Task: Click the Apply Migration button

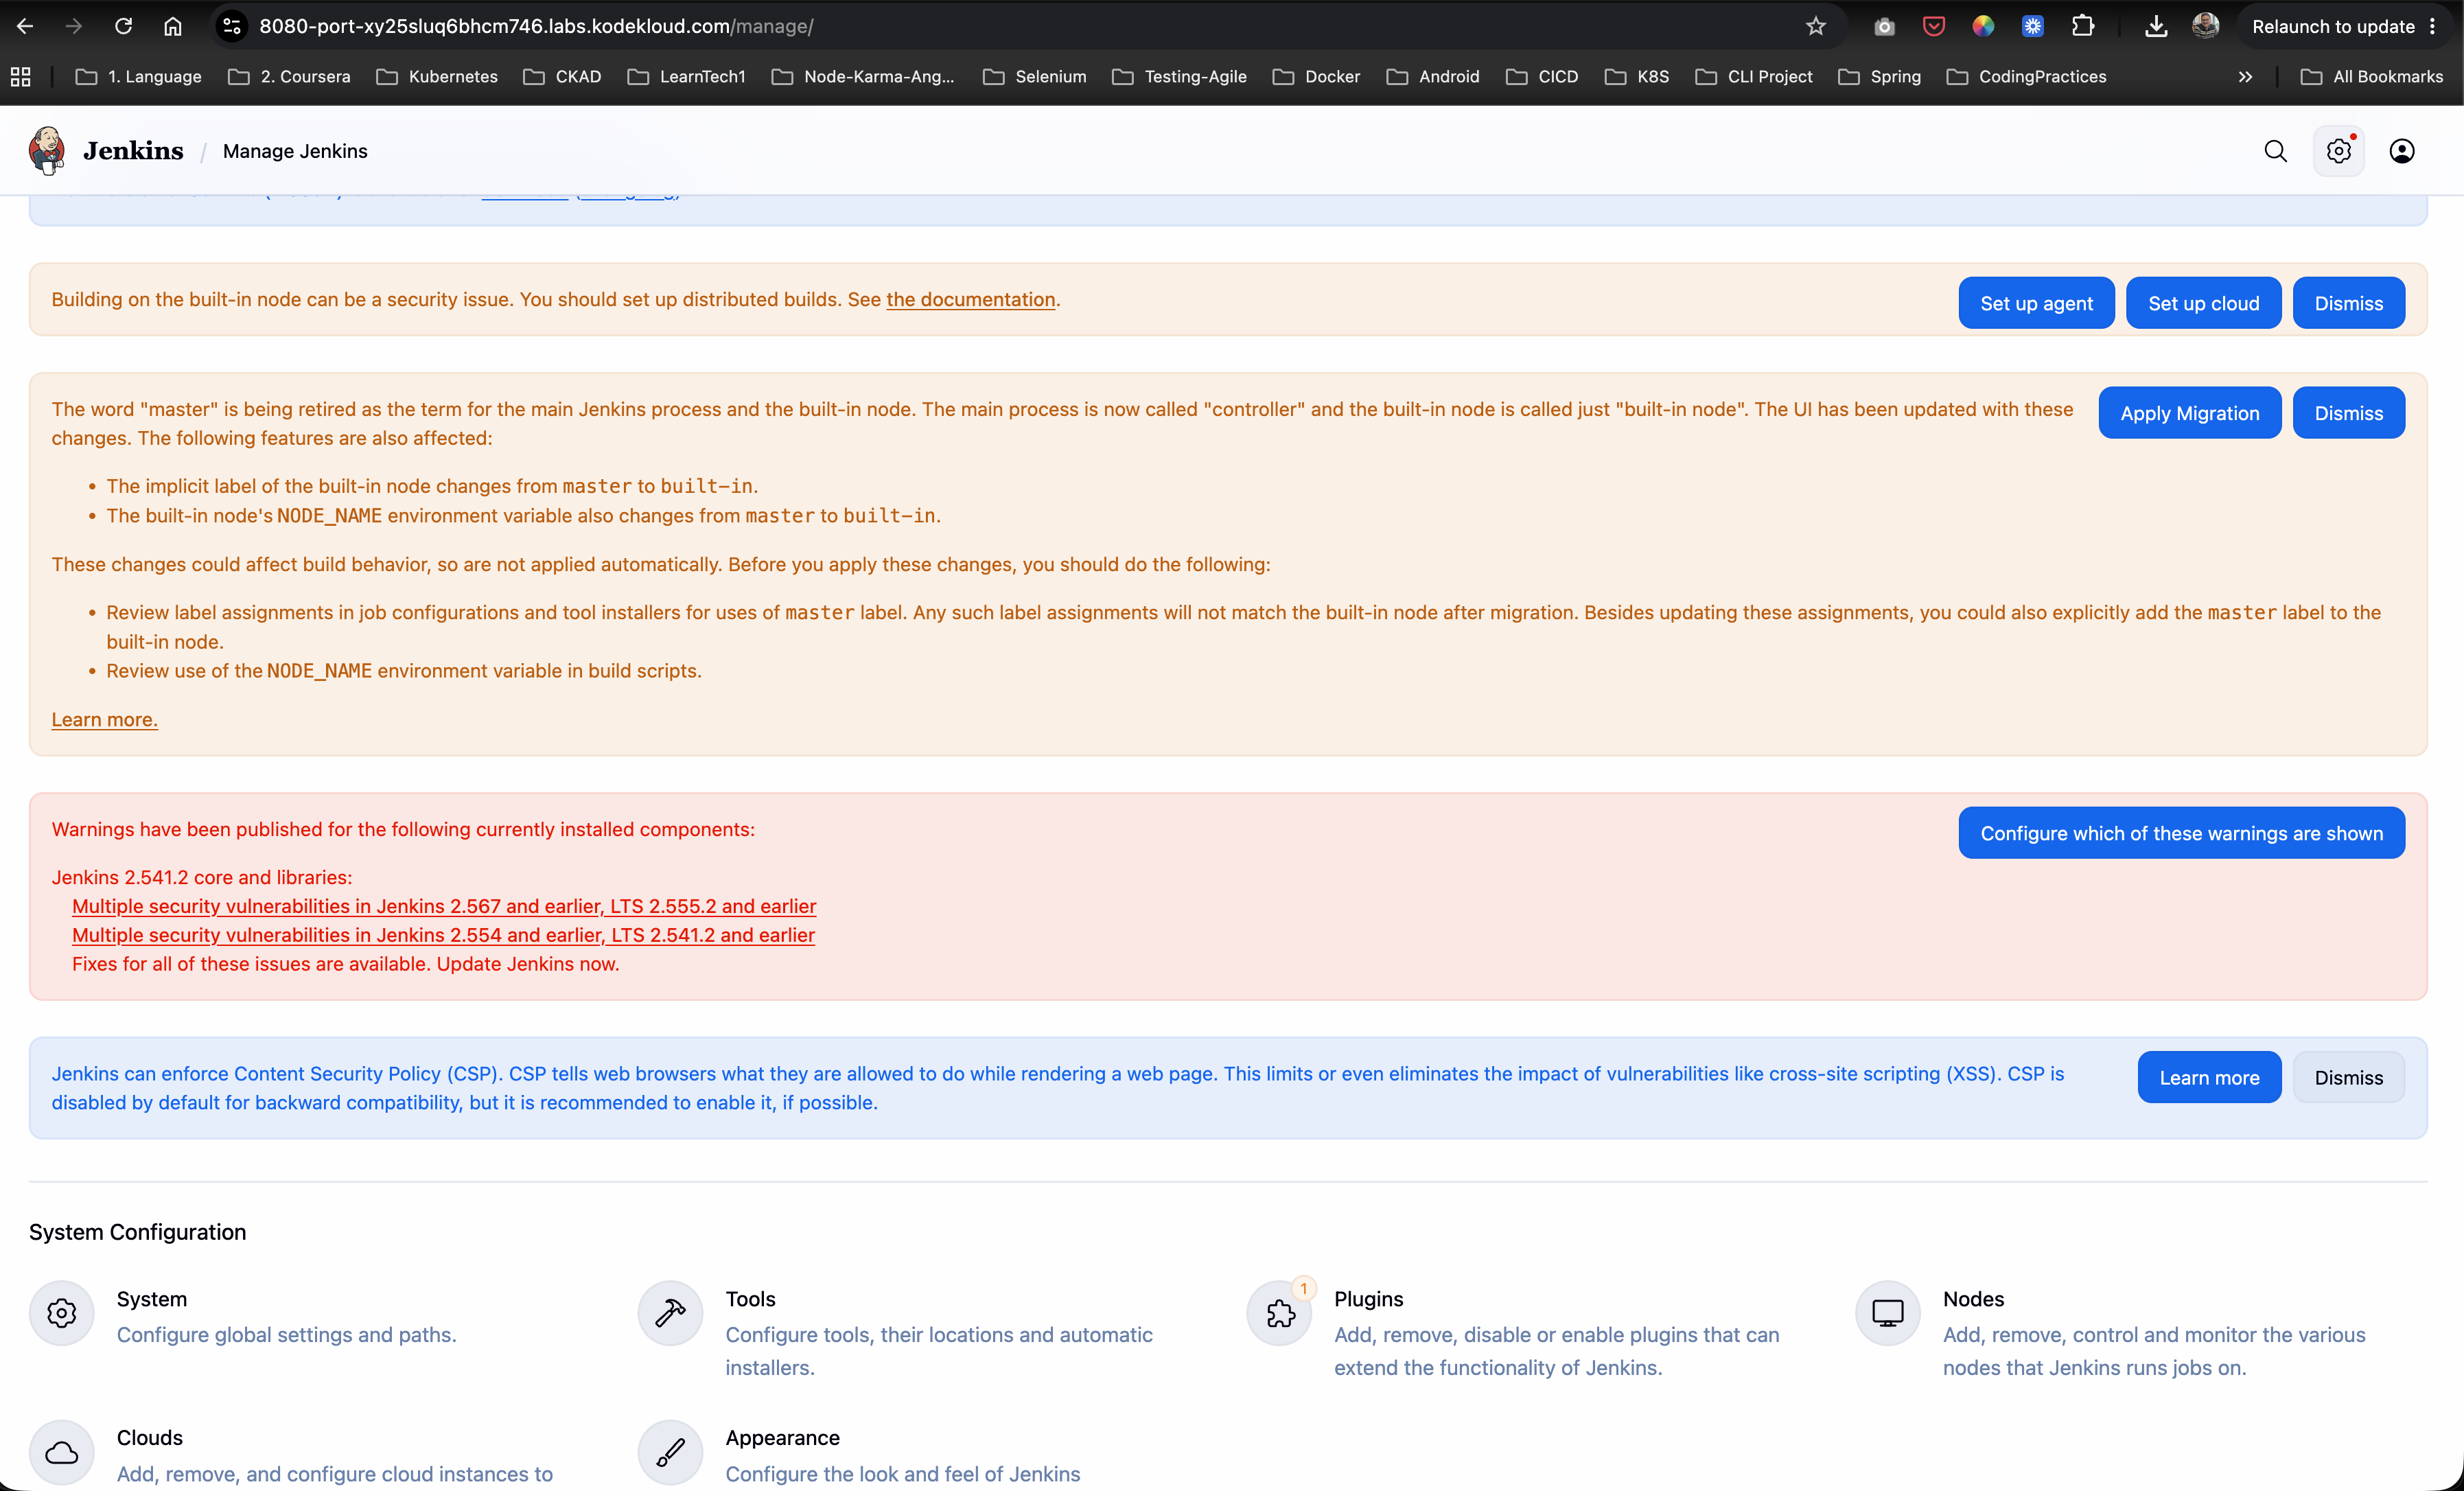Action: coord(2189,413)
